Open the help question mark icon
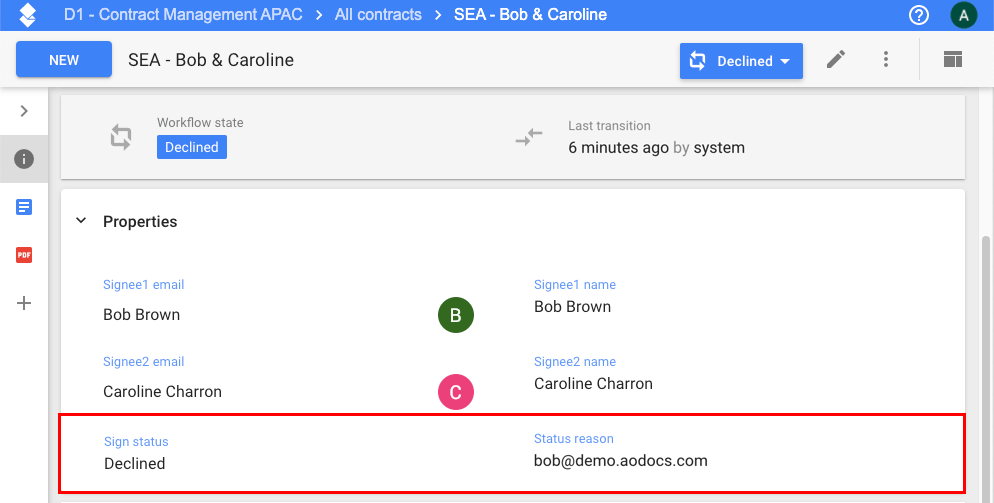 pyautogui.click(x=918, y=15)
